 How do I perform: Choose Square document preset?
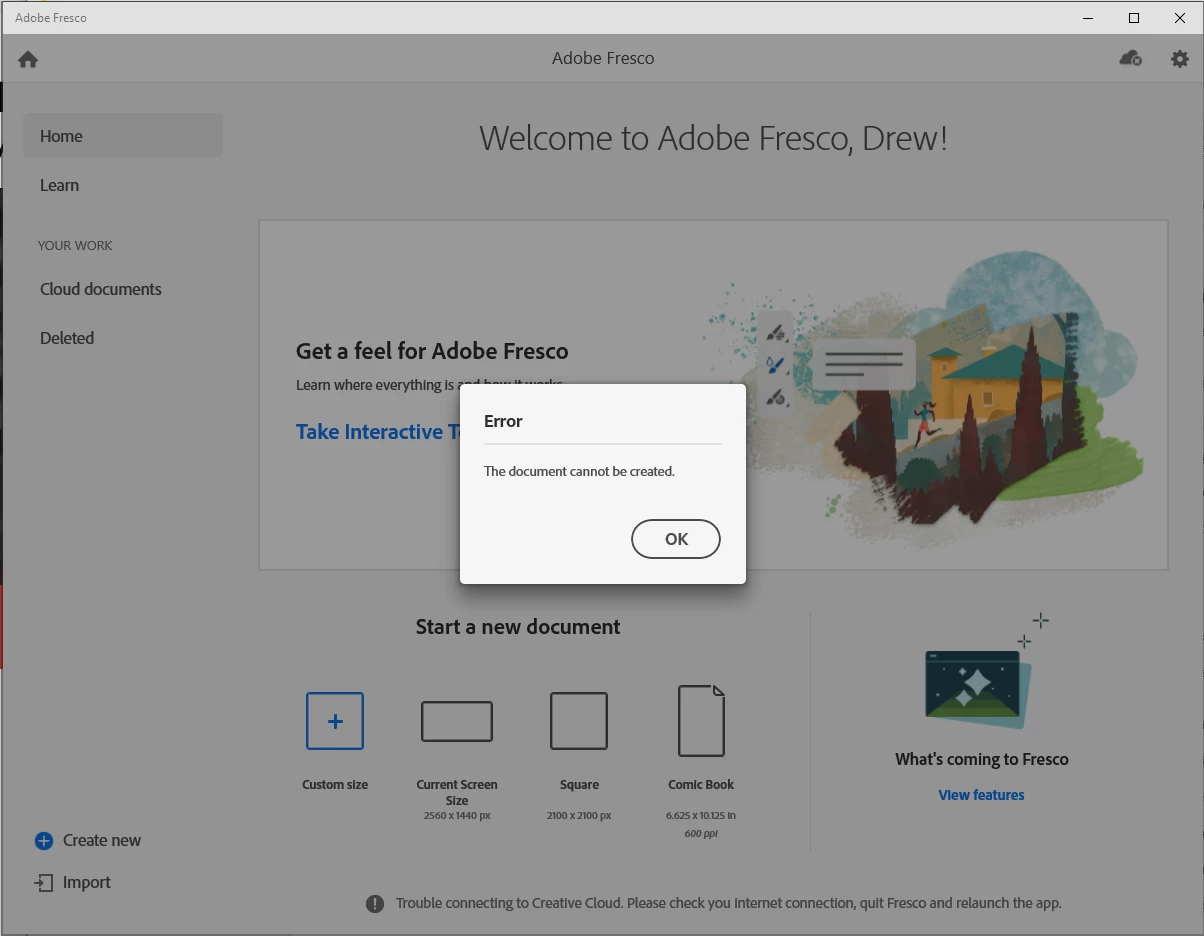(579, 721)
